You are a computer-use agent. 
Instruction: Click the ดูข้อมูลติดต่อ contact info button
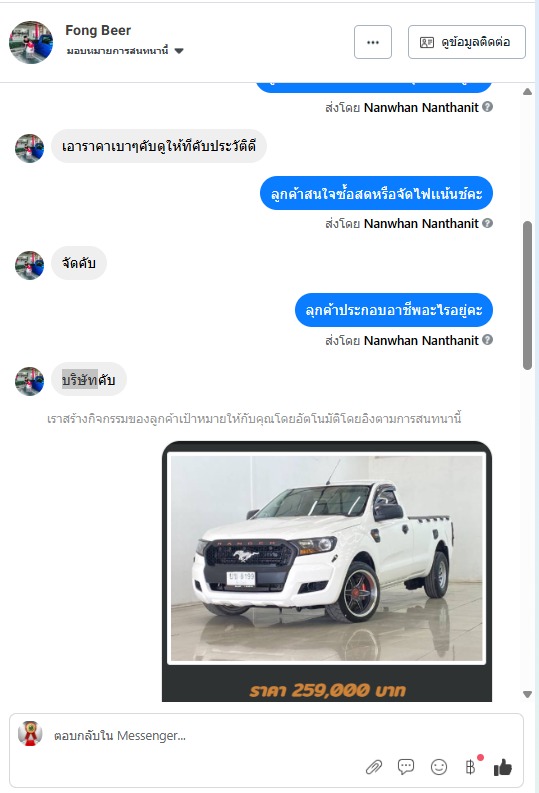click(x=467, y=42)
